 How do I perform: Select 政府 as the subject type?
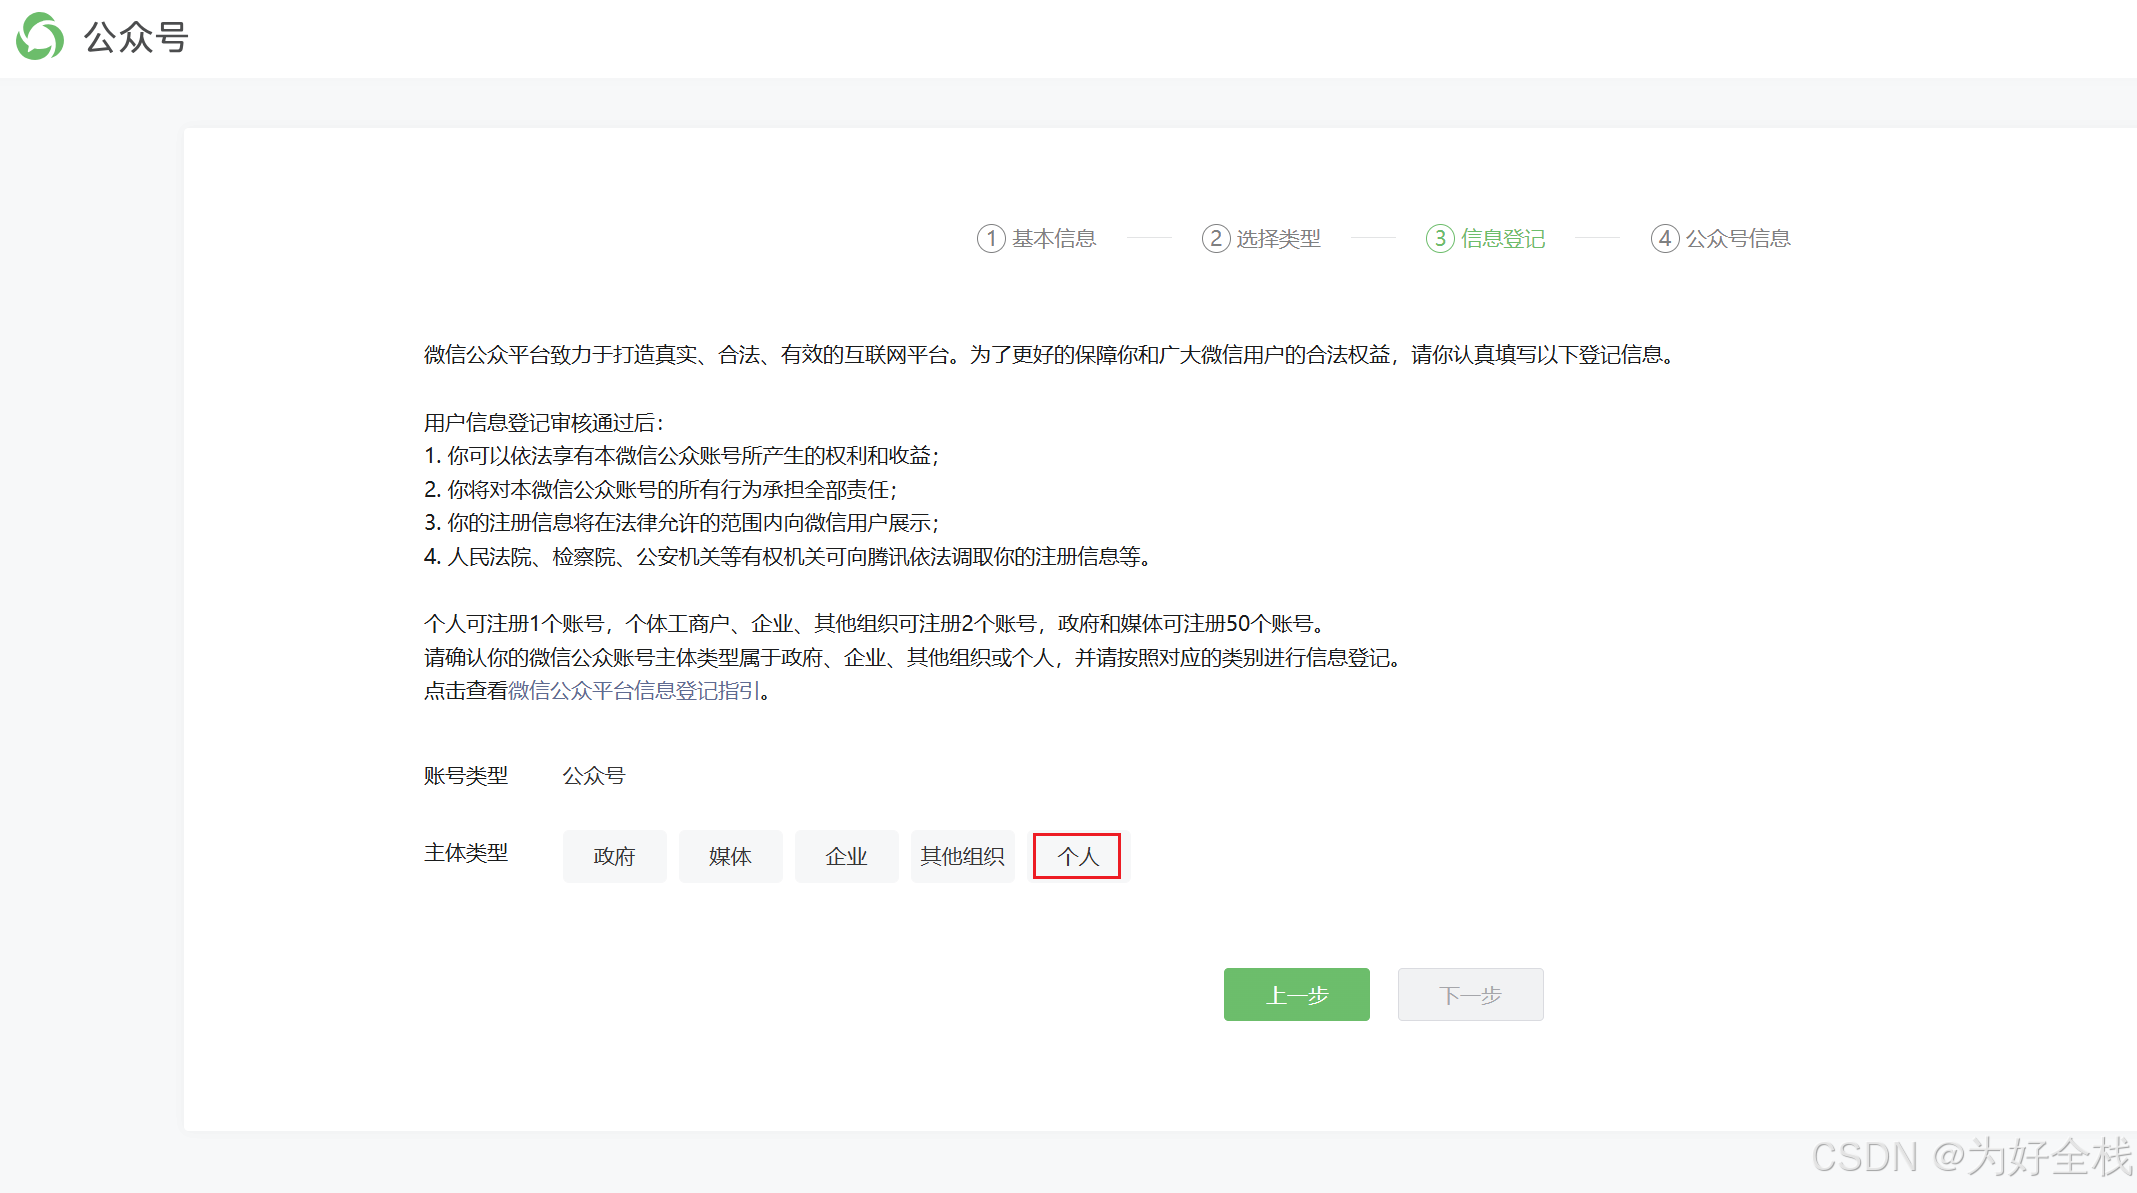(x=614, y=856)
